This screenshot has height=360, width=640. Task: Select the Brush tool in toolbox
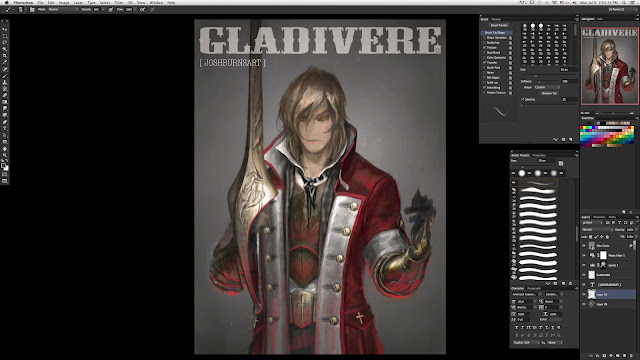tap(4, 76)
